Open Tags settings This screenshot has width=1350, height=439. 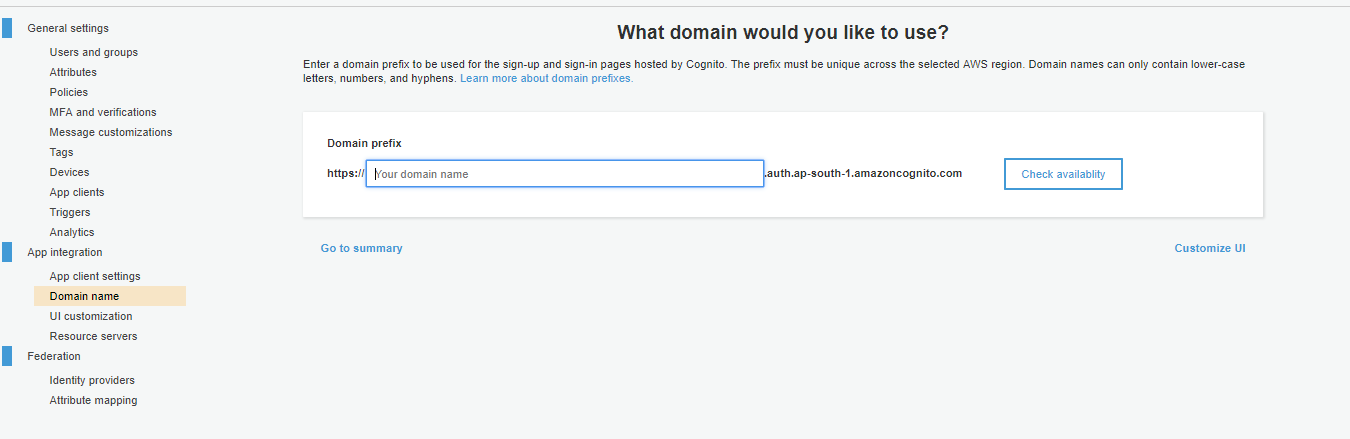[x=61, y=152]
